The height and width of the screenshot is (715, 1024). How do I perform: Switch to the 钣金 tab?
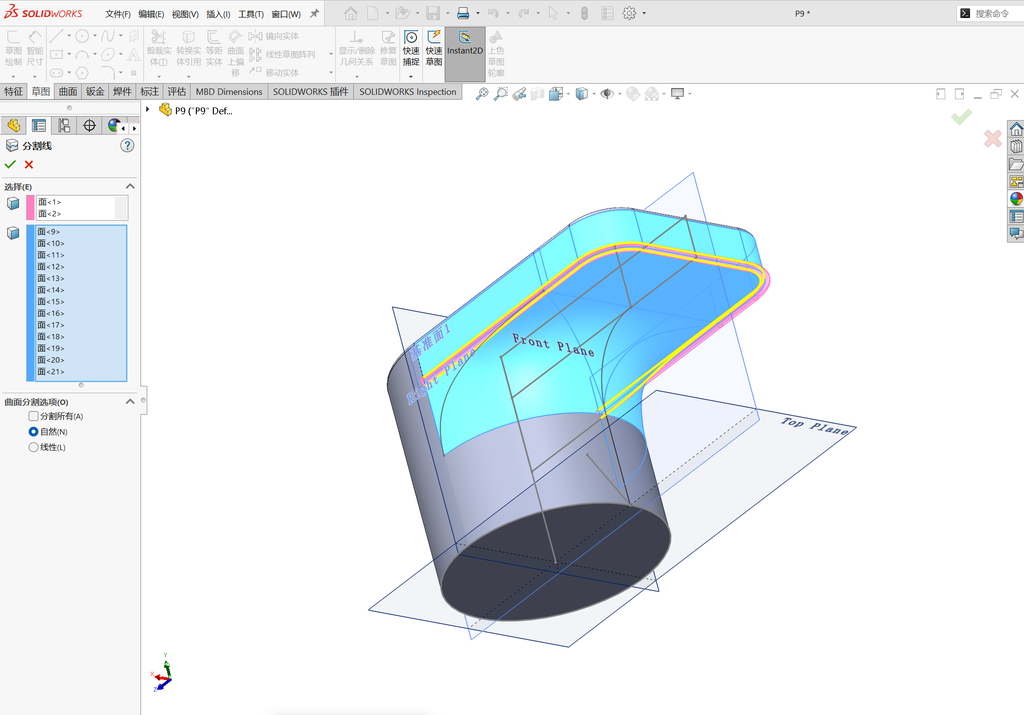(x=95, y=91)
